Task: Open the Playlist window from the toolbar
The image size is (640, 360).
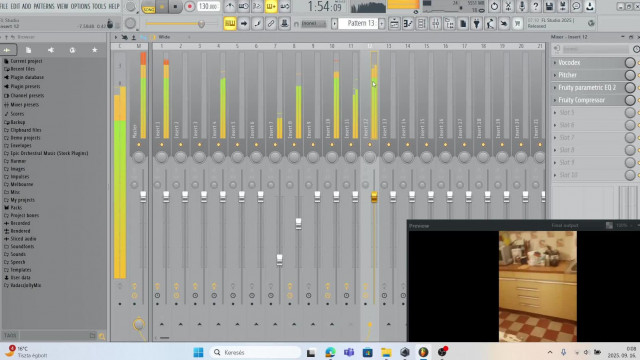Action: click(x=394, y=24)
